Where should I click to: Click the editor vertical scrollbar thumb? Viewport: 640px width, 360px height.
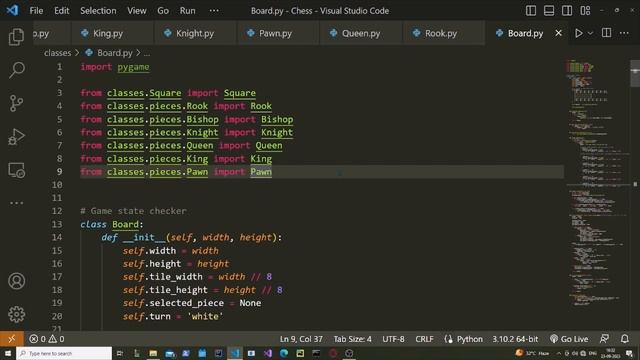[x=635, y=73]
